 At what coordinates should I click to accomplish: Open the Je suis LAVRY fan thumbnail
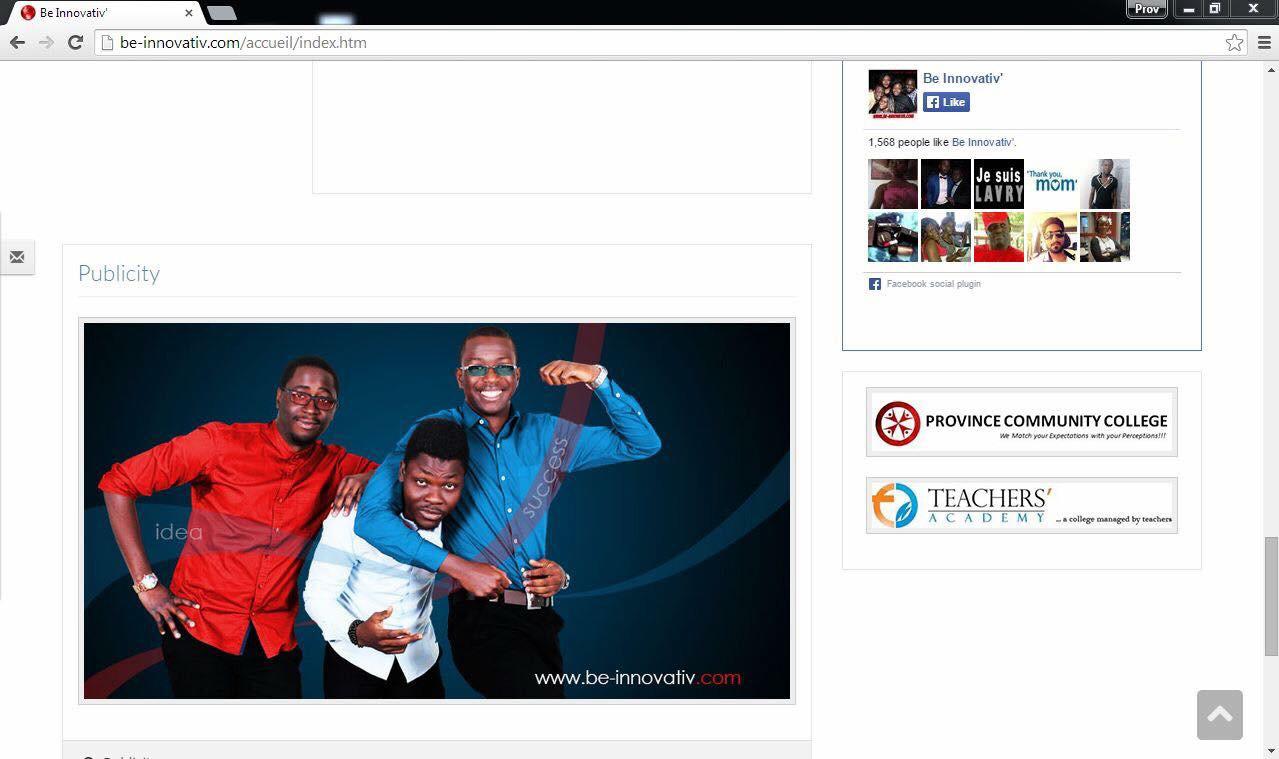point(999,184)
